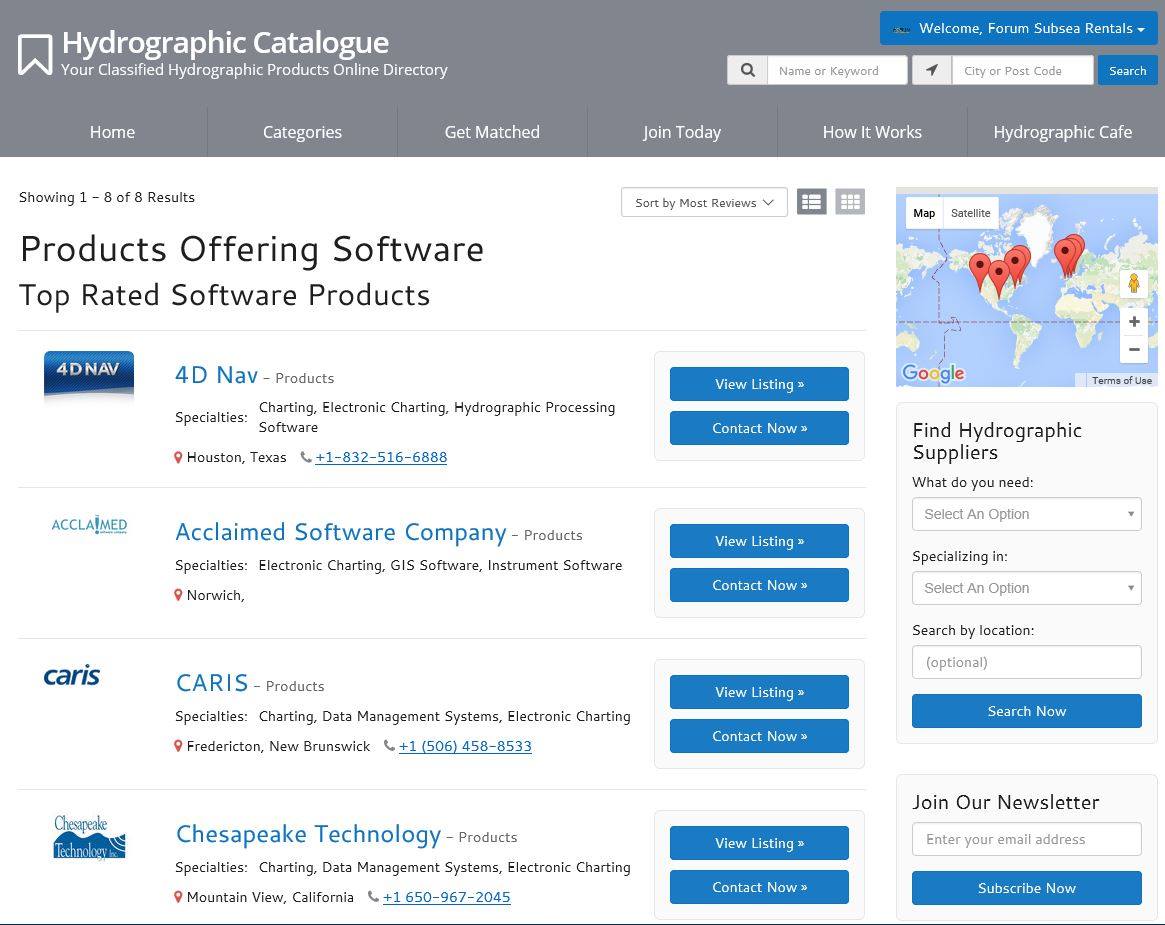
Task: Go to Home in the navigation bar
Action: [x=112, y=132]
